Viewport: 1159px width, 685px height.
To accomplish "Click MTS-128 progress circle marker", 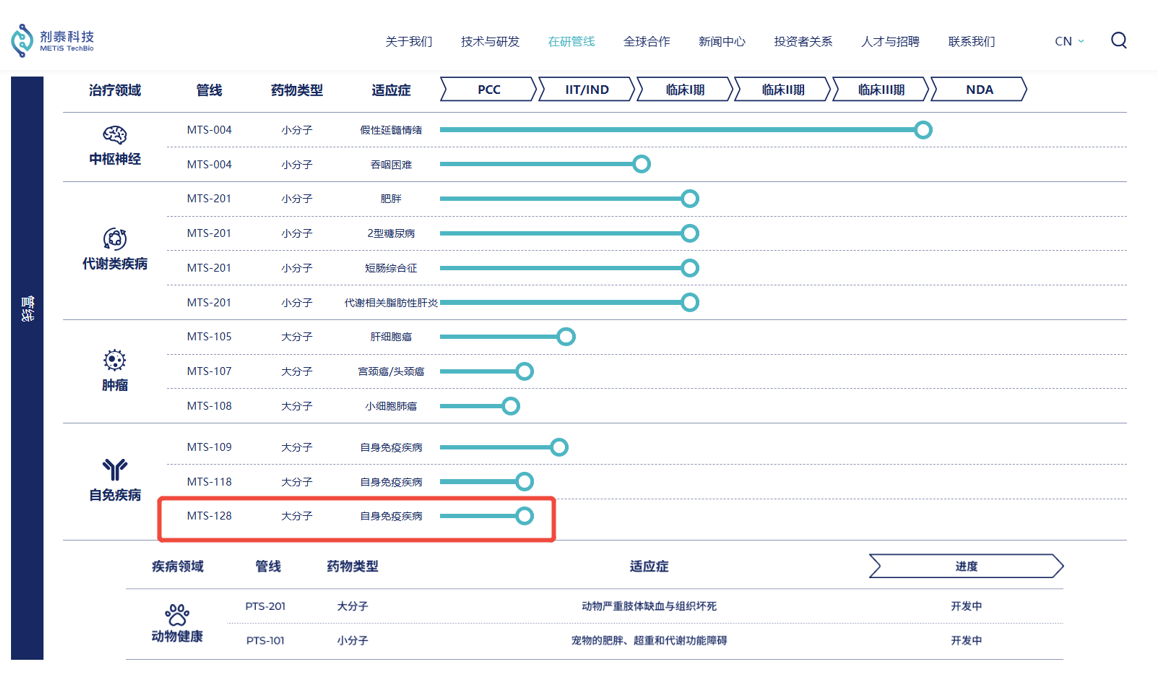I will tap(524, 516).
